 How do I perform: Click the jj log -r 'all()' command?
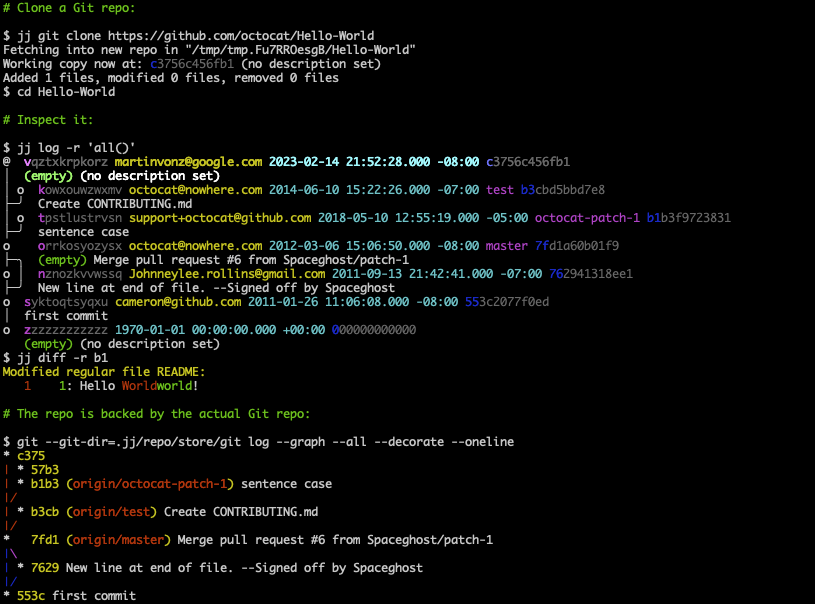pos(76,148)
